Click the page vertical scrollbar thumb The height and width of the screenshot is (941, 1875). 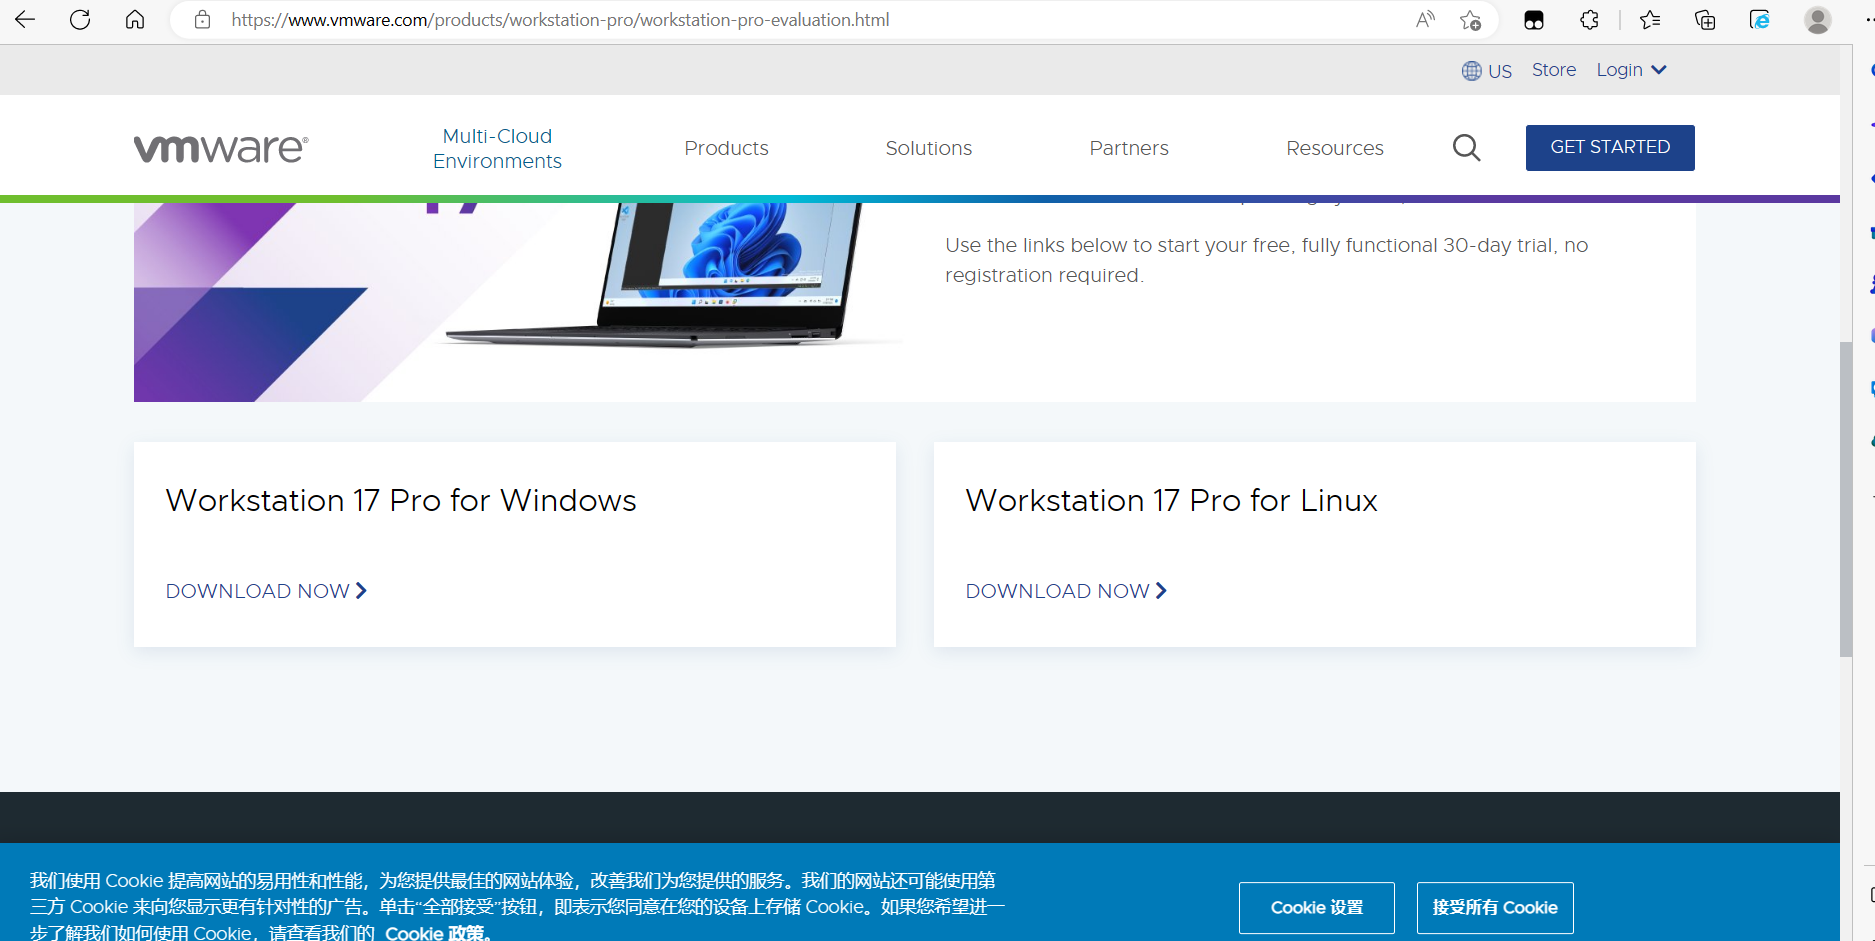(x=1846, y=500)
